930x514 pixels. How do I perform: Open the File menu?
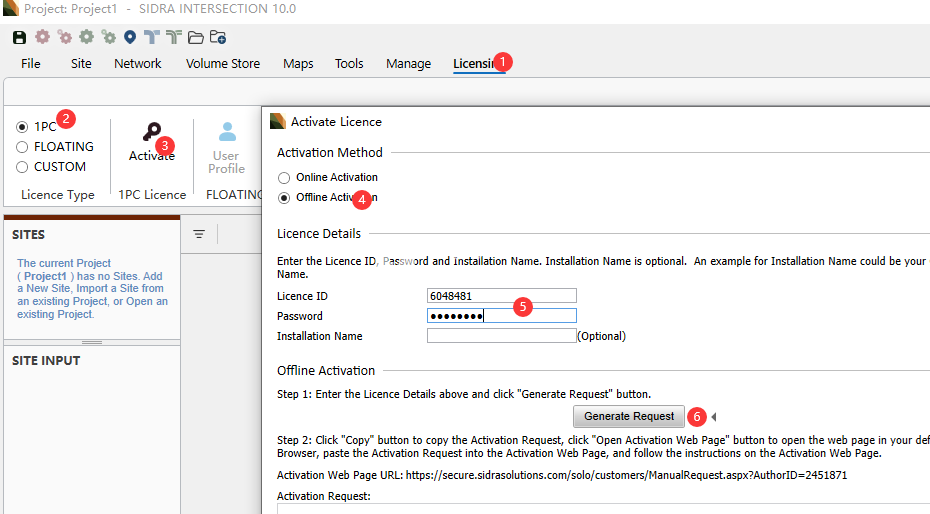coord(31,63)
